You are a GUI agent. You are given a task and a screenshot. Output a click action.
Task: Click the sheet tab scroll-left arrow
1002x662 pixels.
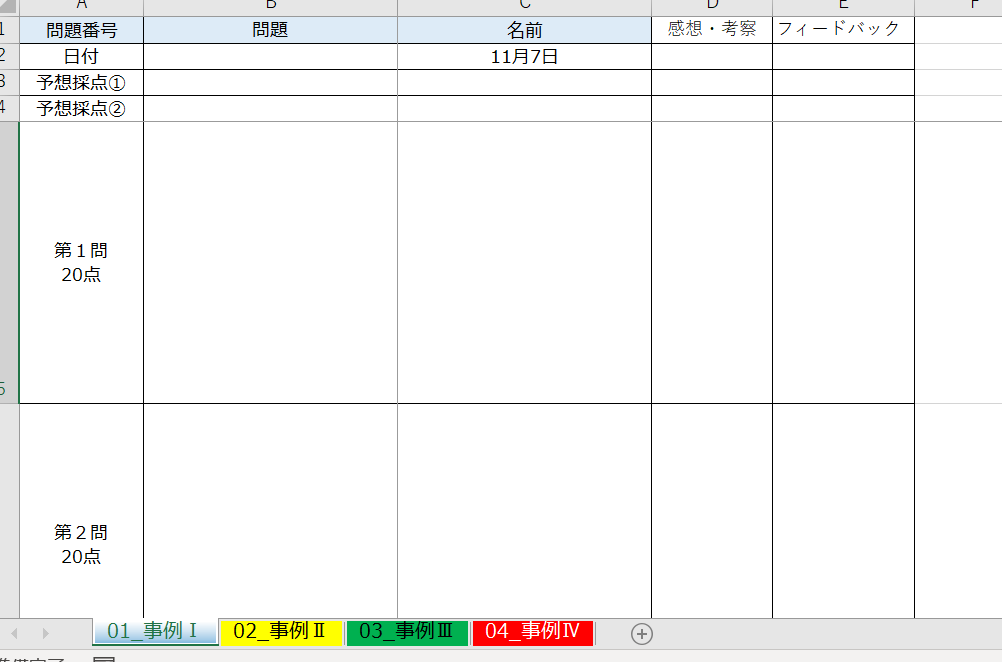tap(14, 633)
